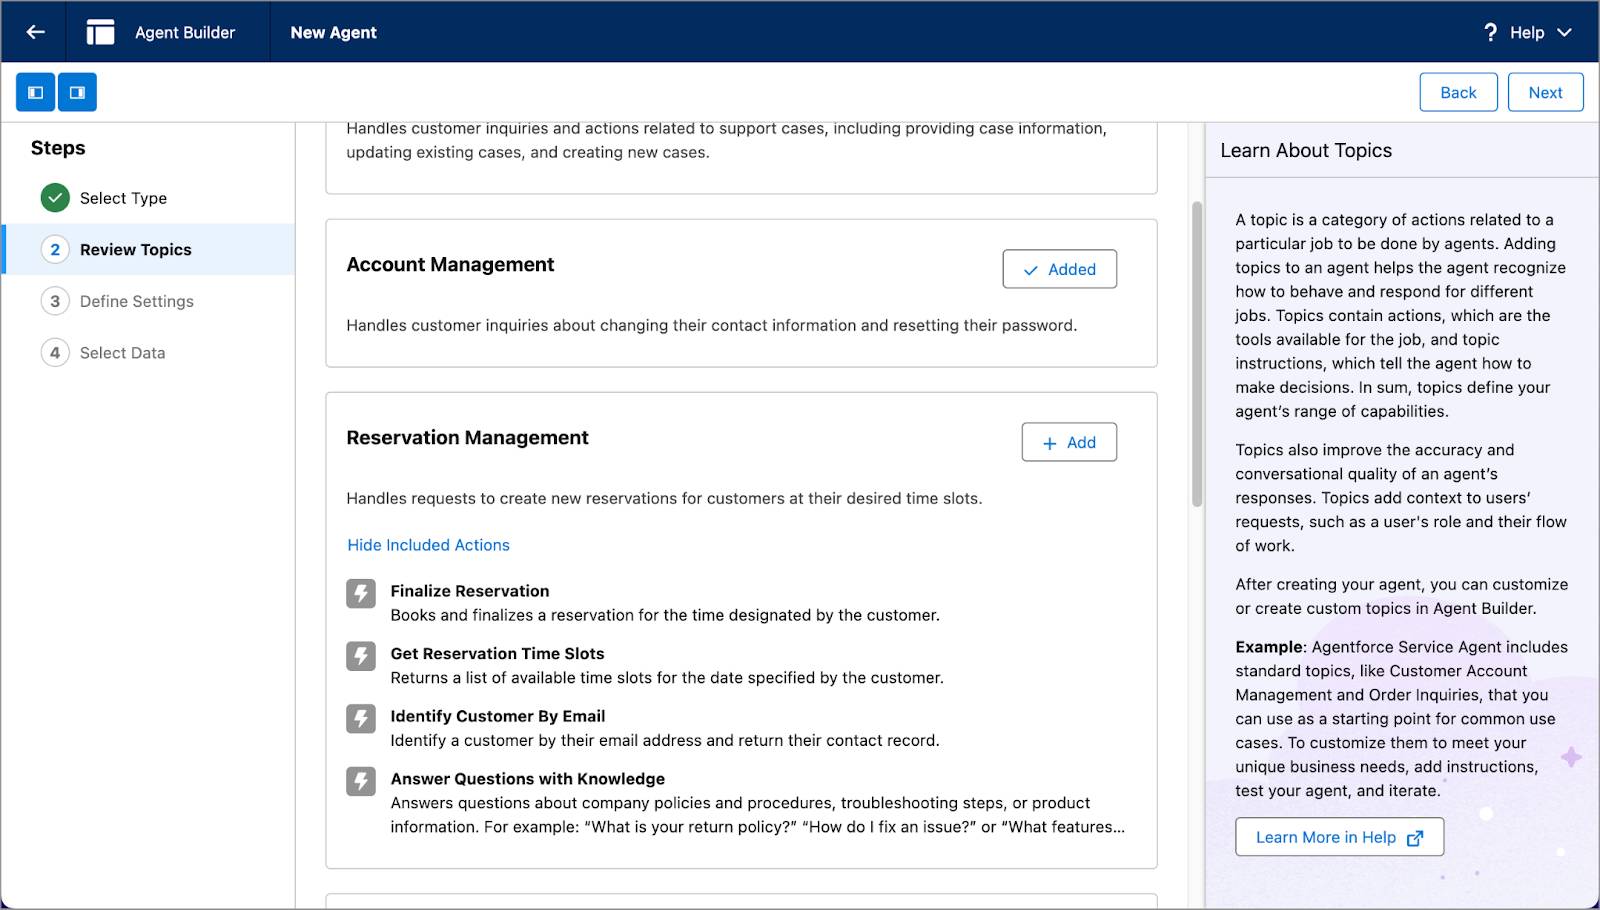Select the Identify Customer By Email action icon
The image size is (1600, 910).
pyautogui.click(x=360, y=720)
